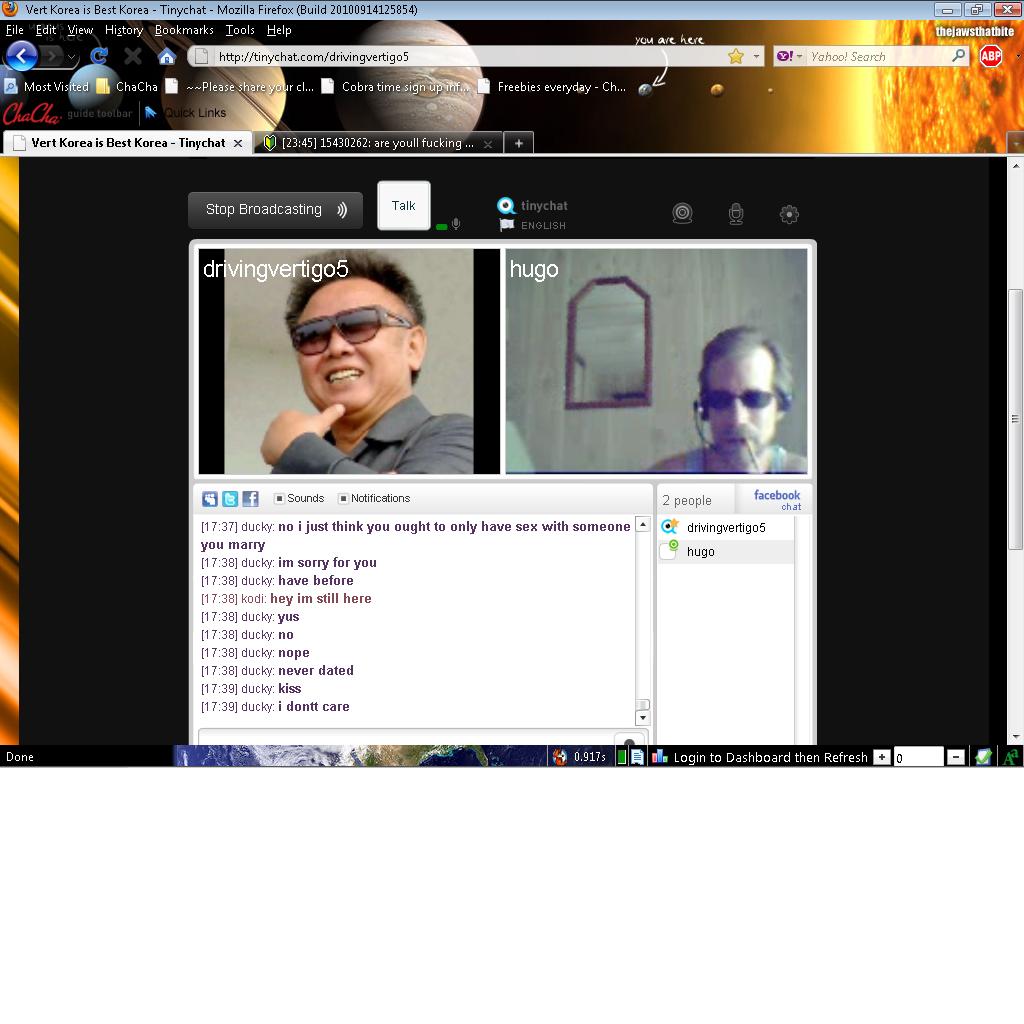Open the Bookmarks menu
The width and height of the screenshot is (1024, 1024).
pyautogui.click(x=184, y=30)
